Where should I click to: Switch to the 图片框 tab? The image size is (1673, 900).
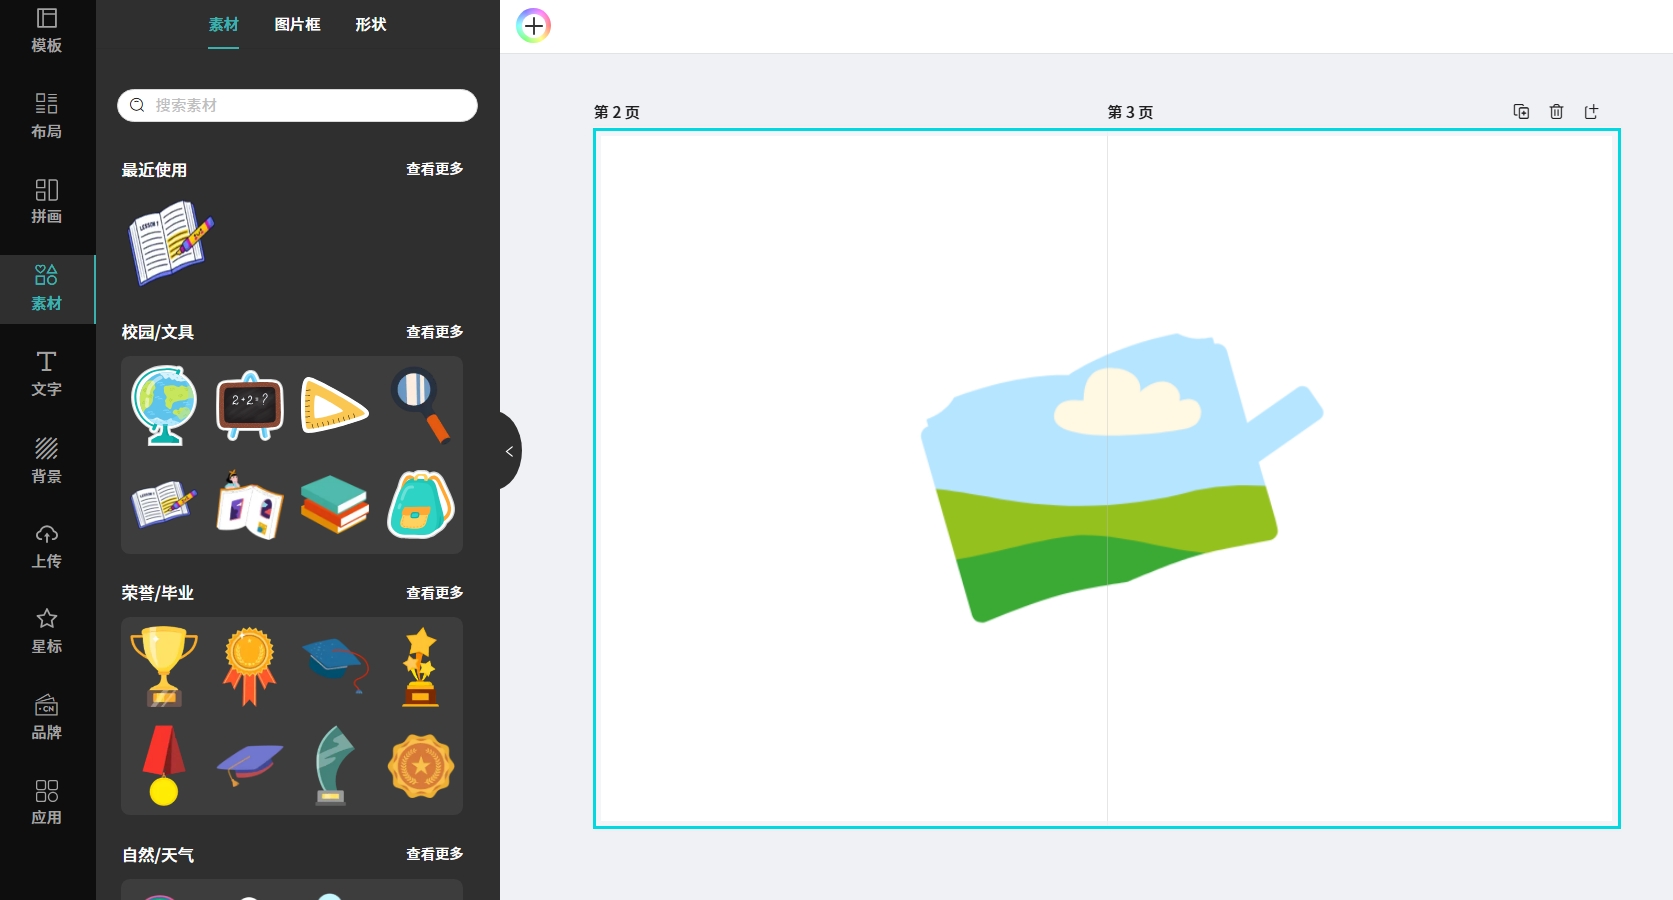tap(297, 25)
